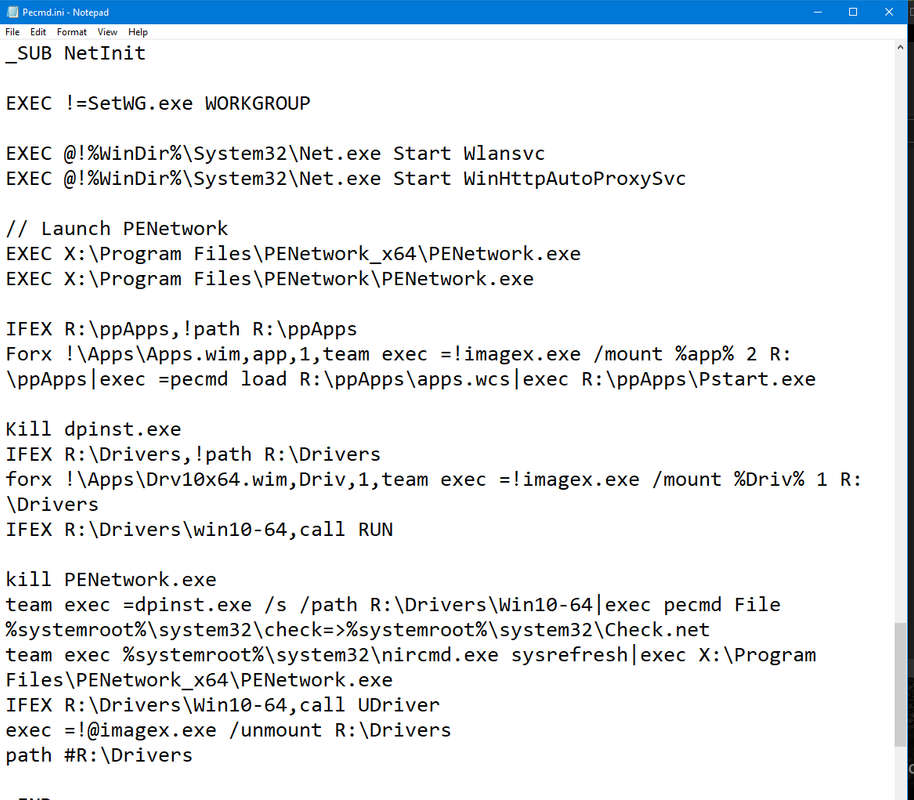The height and width of the screenshot is (800, 914).
Task: Click line starting 'team exec =dpinst.exe'
Action: coord(393,605)
